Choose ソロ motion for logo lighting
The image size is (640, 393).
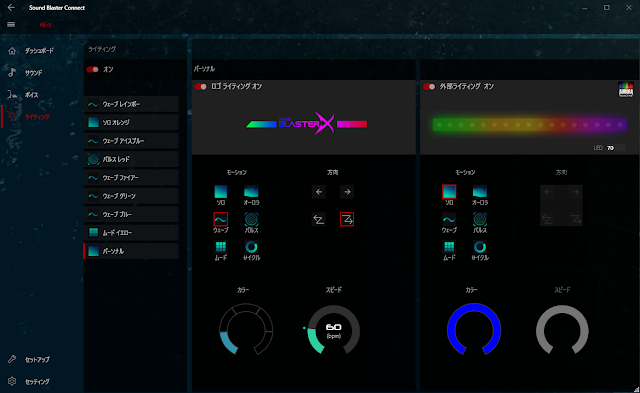pyautogui.click(x=221, y=192)
